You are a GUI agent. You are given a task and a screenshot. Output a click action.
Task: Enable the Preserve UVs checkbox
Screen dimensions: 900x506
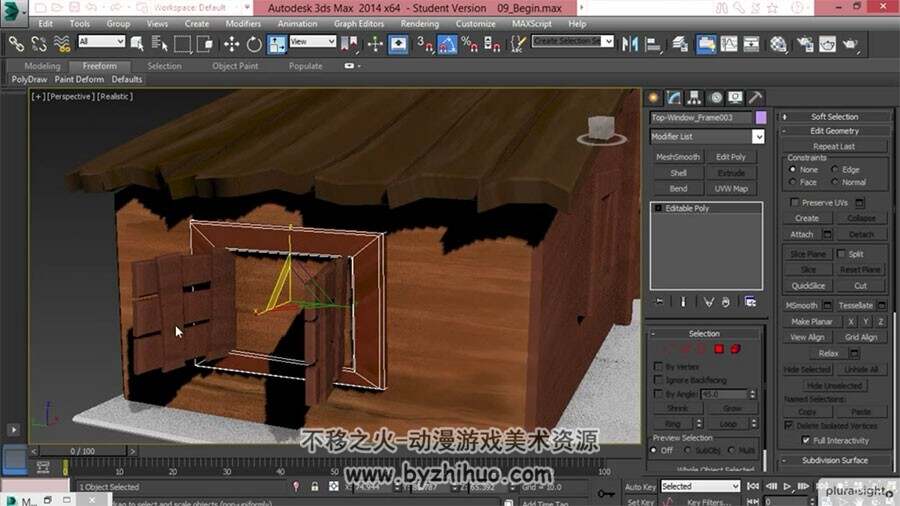pos(794,203)
